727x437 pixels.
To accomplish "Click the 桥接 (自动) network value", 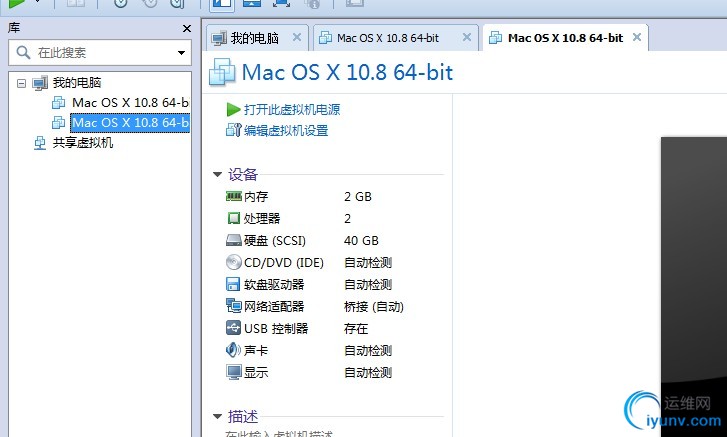I will coord(374,307).
